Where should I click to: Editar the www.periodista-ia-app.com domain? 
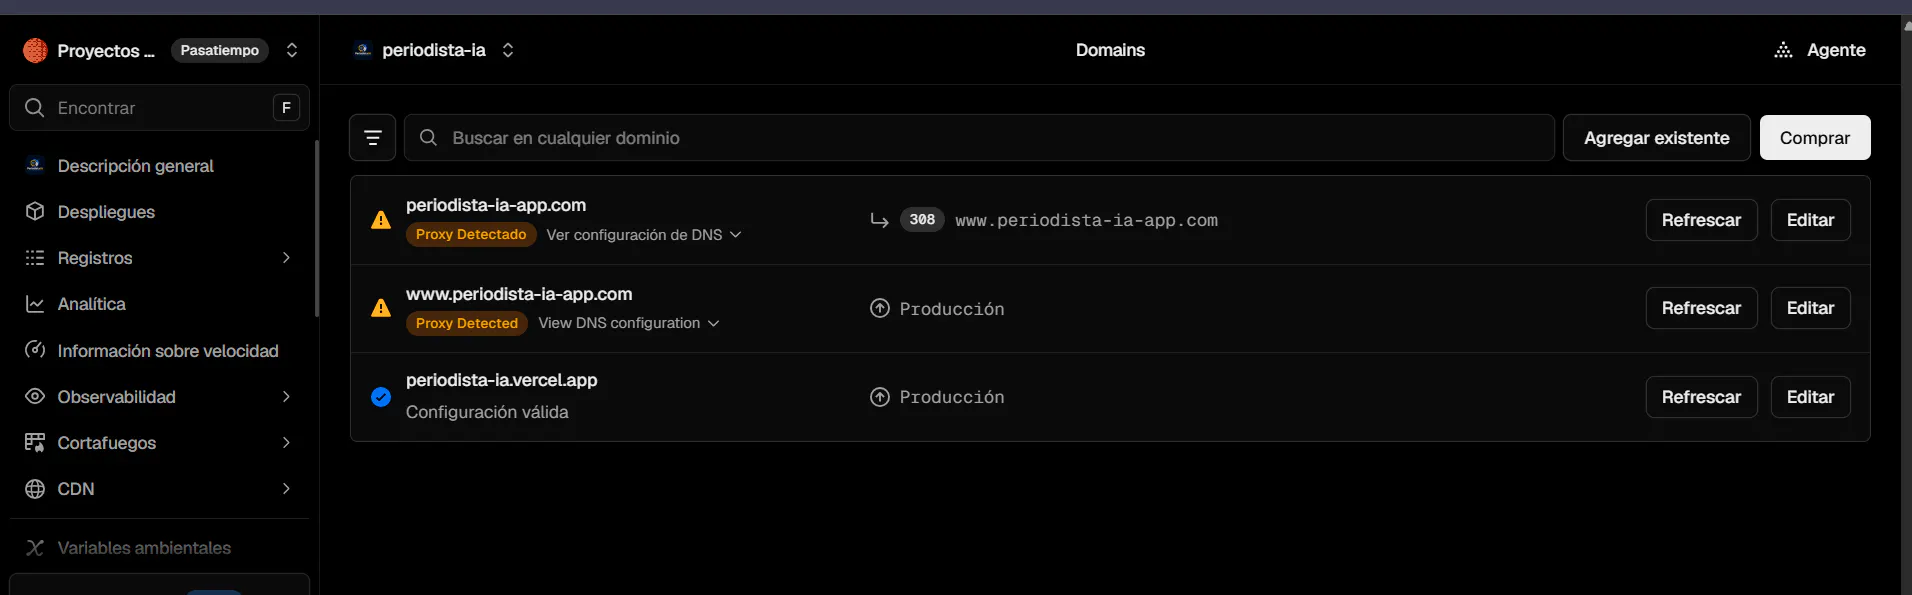1810,308
